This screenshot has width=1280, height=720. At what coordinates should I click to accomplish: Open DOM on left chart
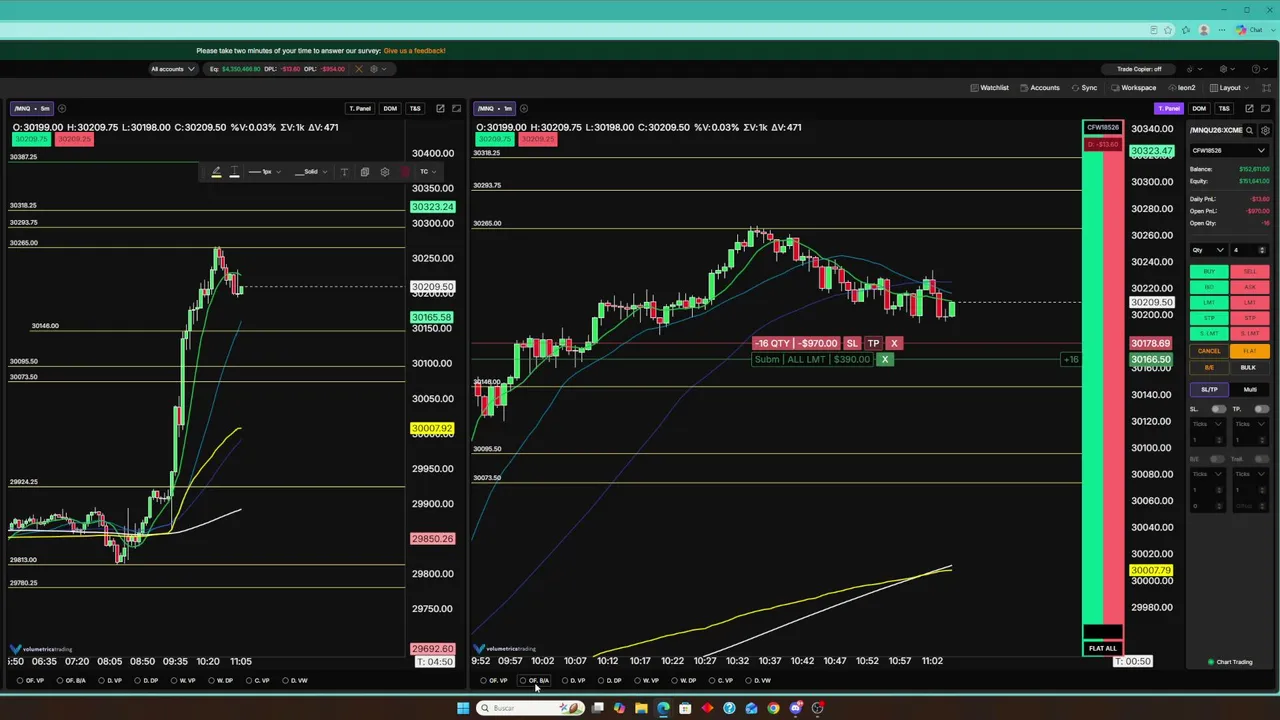pos(390,108)
